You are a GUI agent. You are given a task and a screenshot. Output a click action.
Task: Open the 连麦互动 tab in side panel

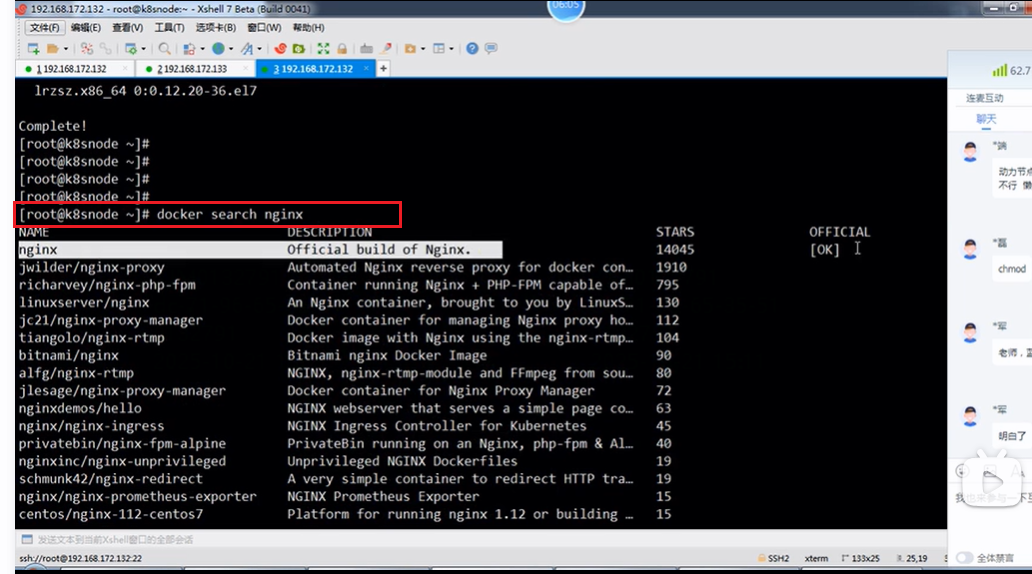(x=985, y=98)
